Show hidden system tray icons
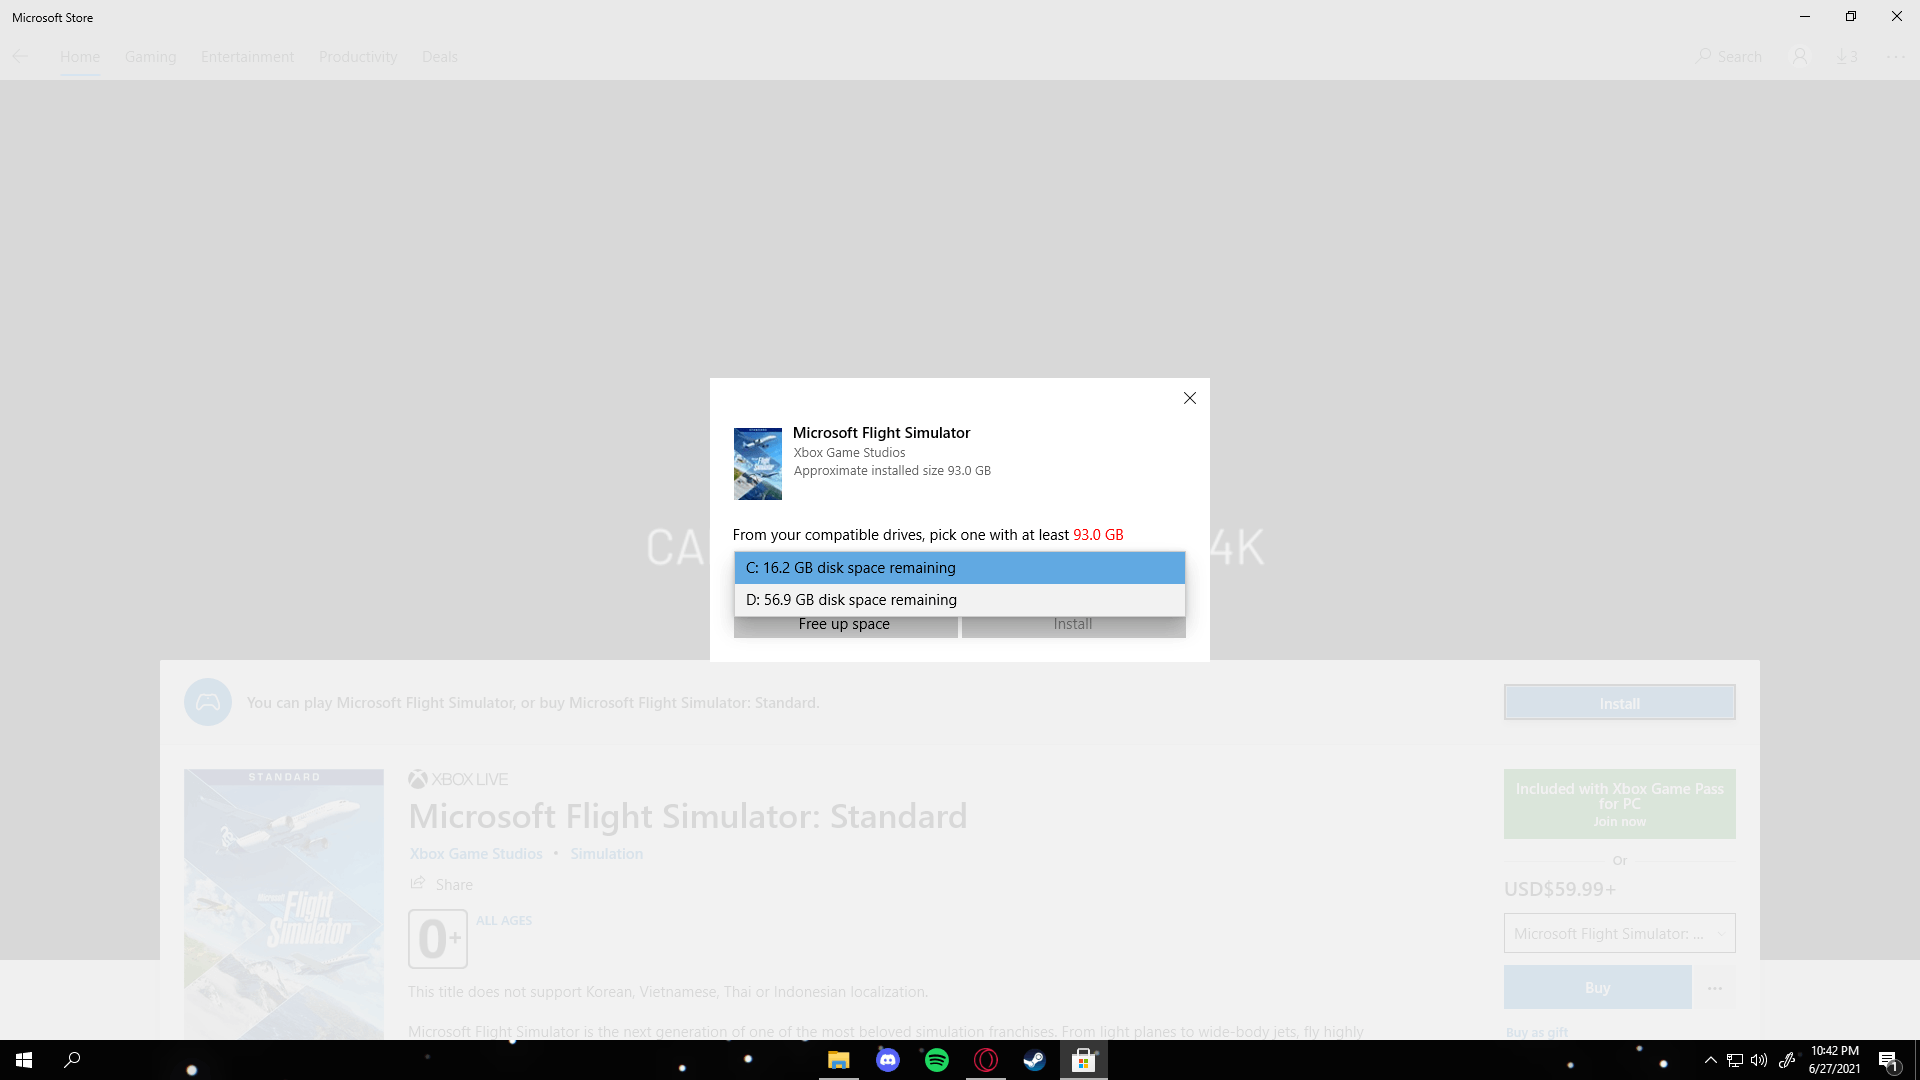1920x1080 pixels. [1711, 1060]
